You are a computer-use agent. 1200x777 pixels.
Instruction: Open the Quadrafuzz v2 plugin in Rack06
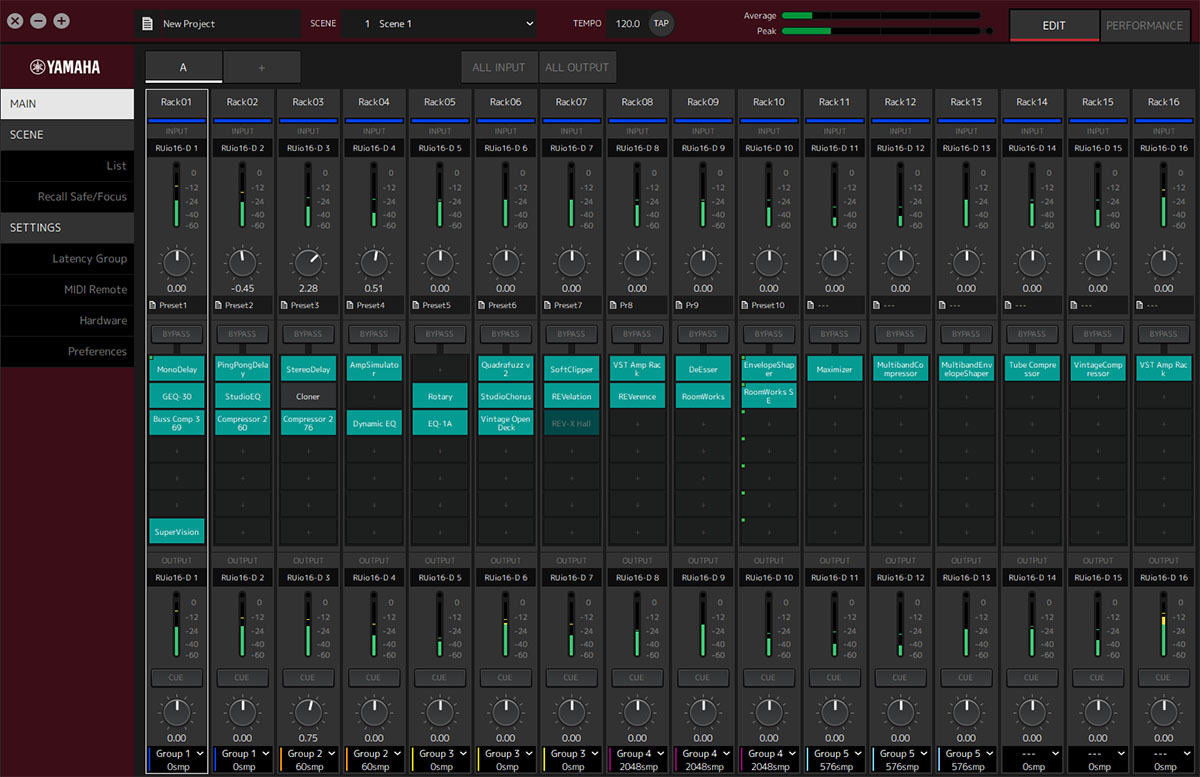pyautogui.click(x=506, y=369)
